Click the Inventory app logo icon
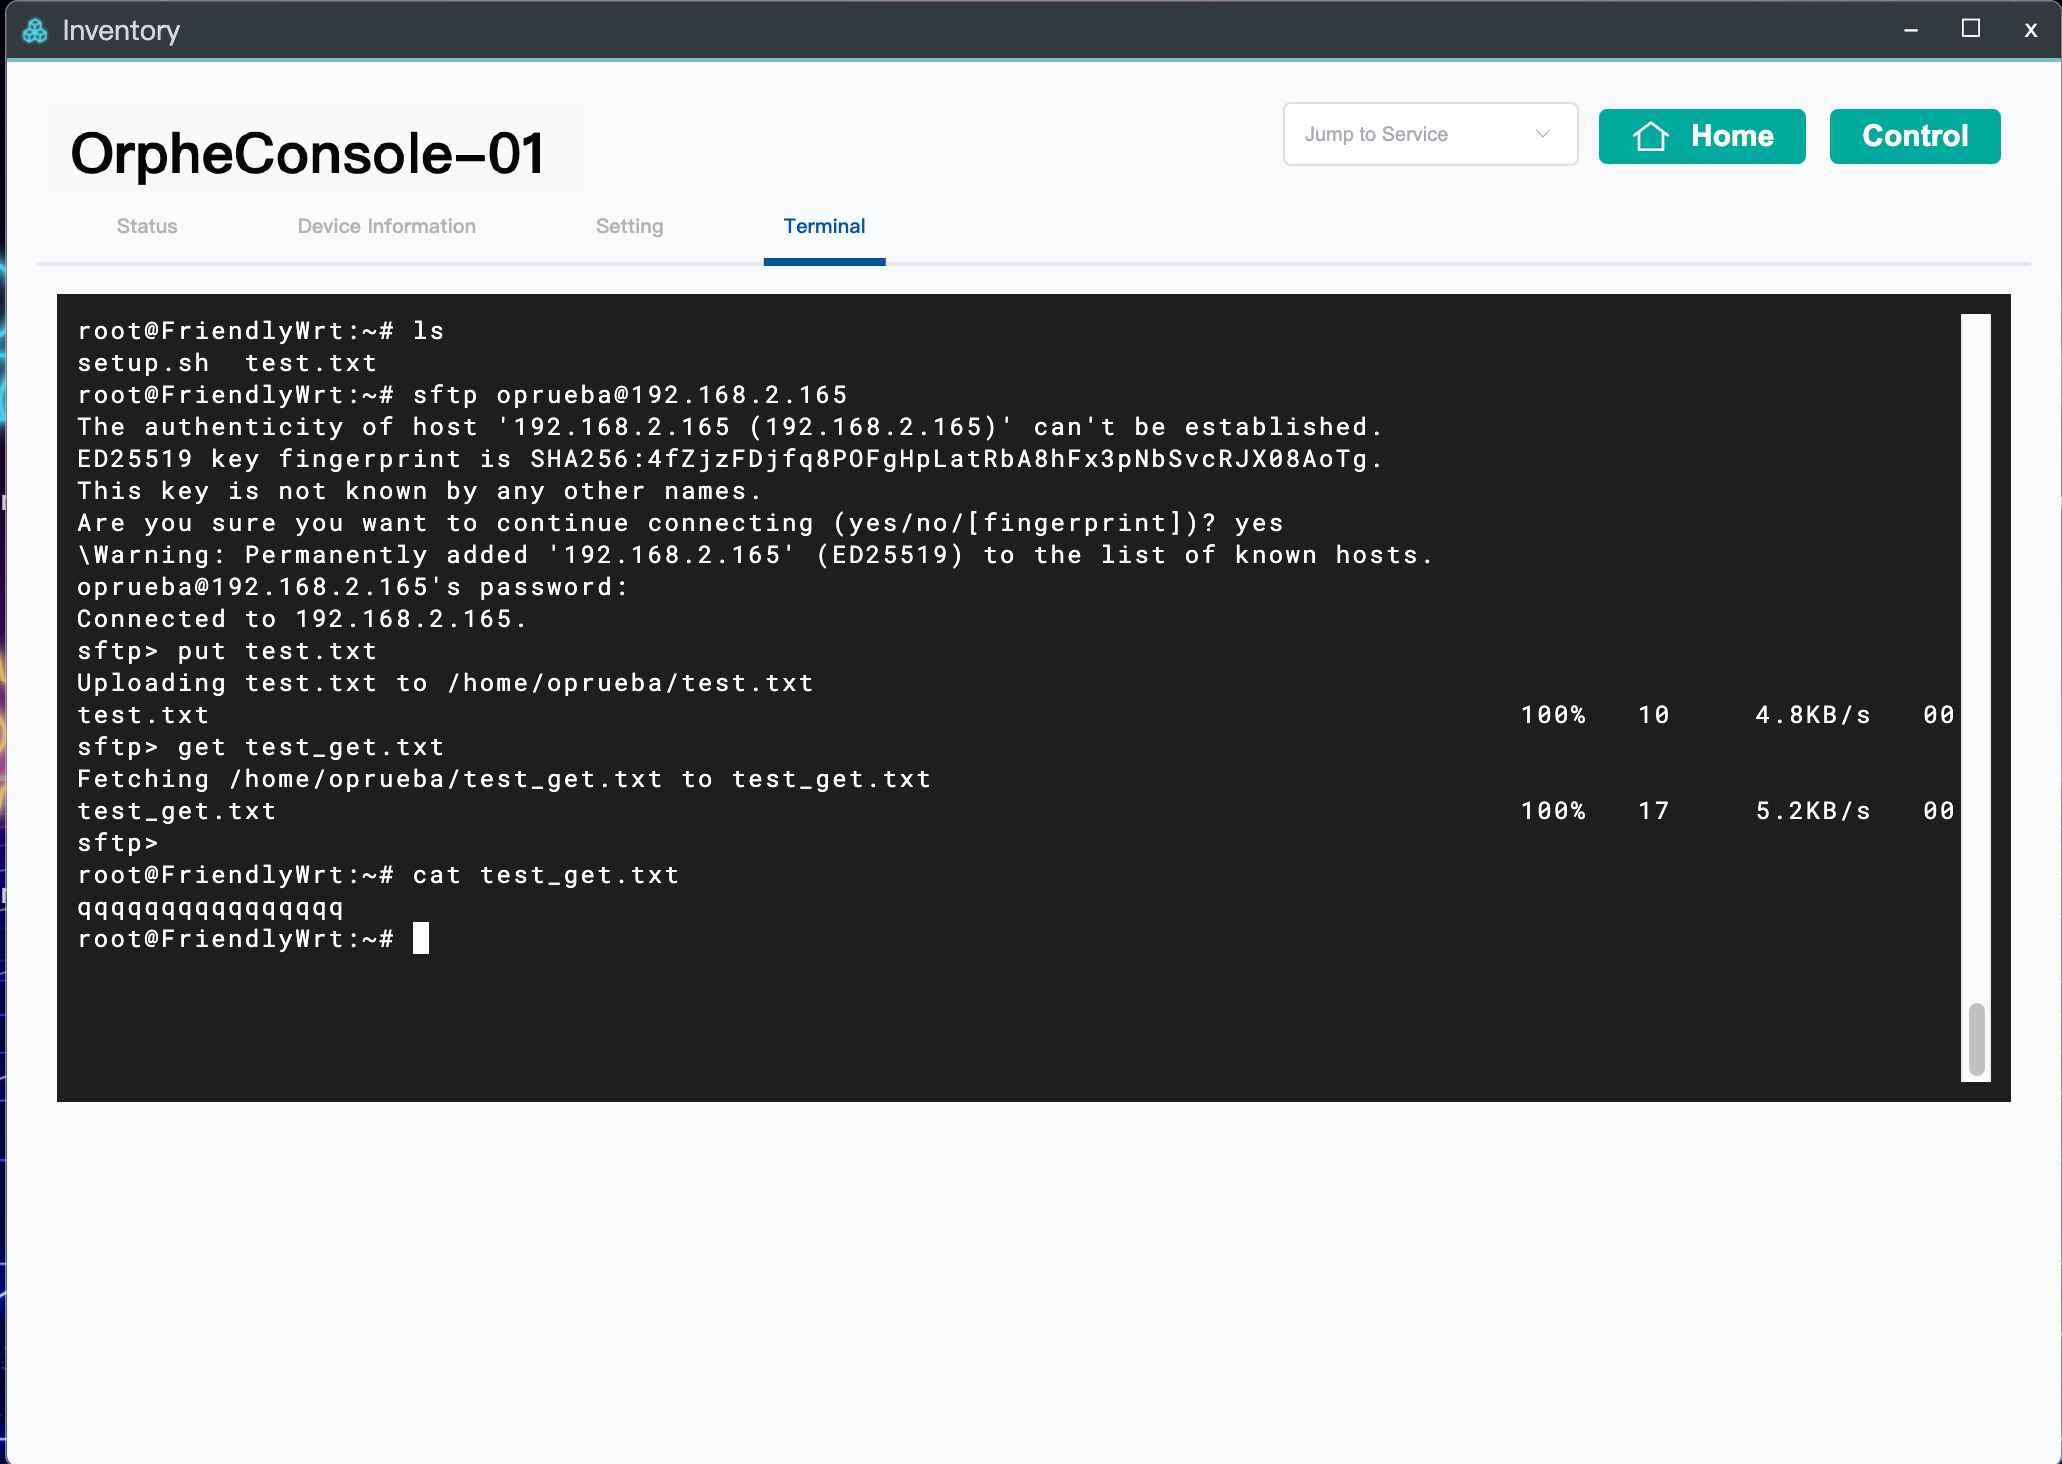The height and width of the screenshot is (1464, 2062). (35, 31)
